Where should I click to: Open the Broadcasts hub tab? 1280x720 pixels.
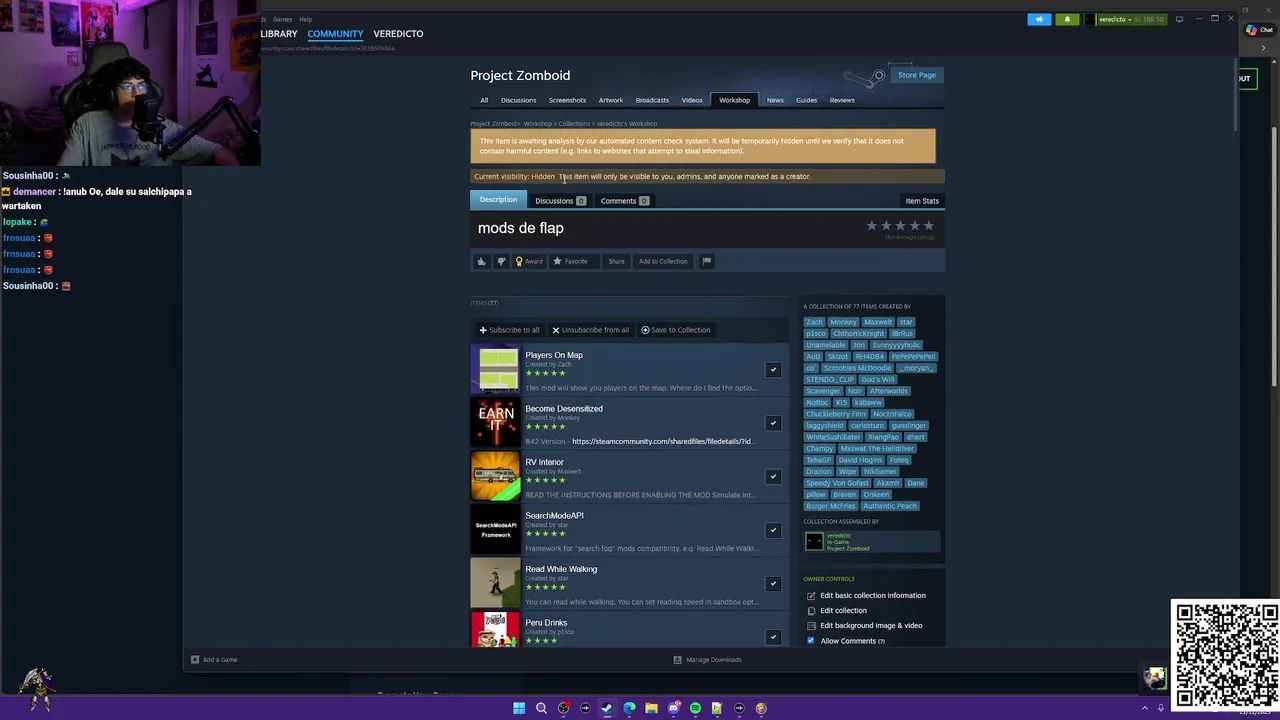[652, 100]
